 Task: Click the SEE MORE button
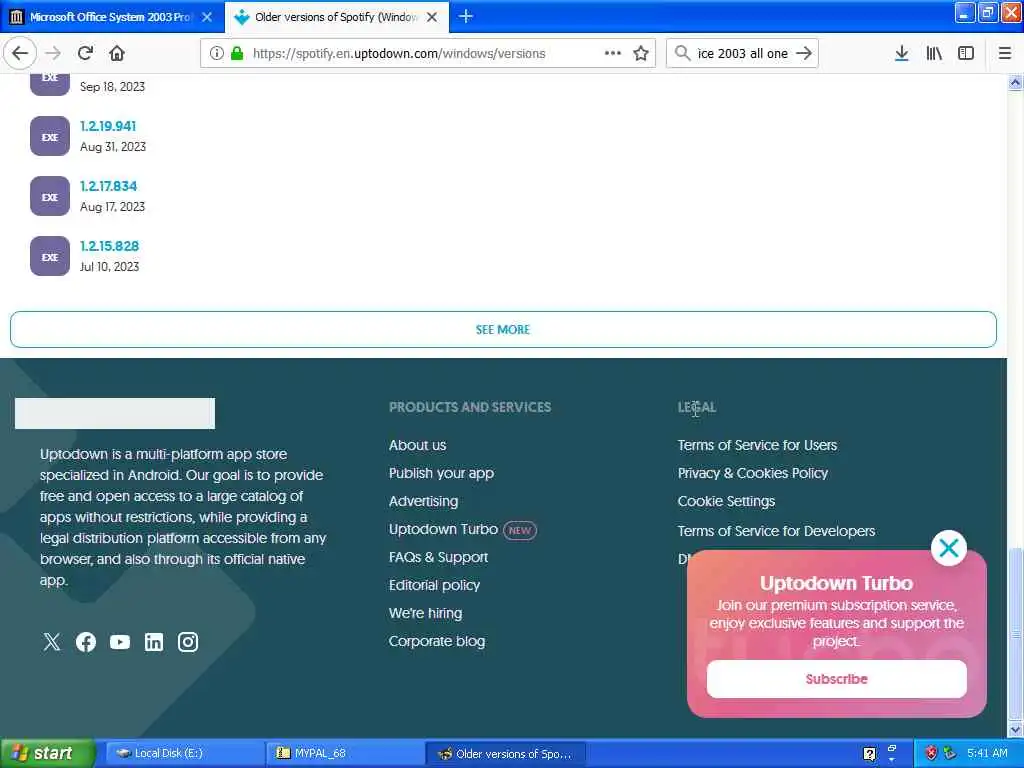503,329
